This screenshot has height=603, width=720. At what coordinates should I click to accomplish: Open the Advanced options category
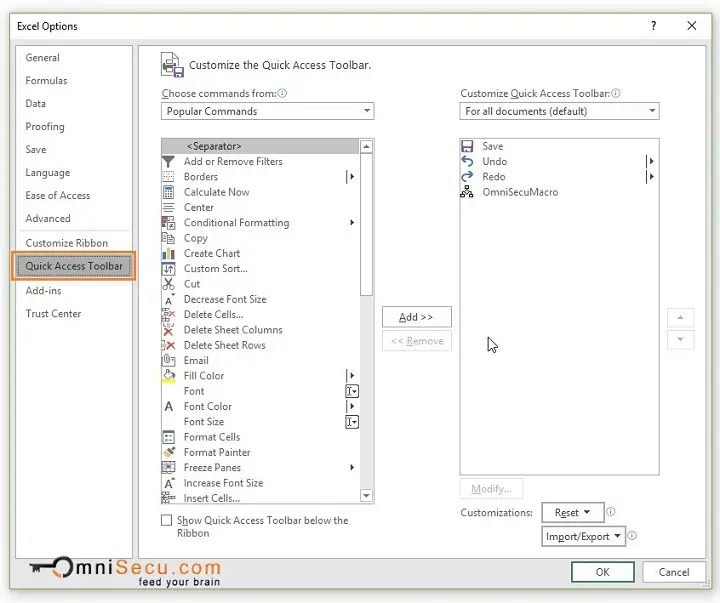coord(48,219)
